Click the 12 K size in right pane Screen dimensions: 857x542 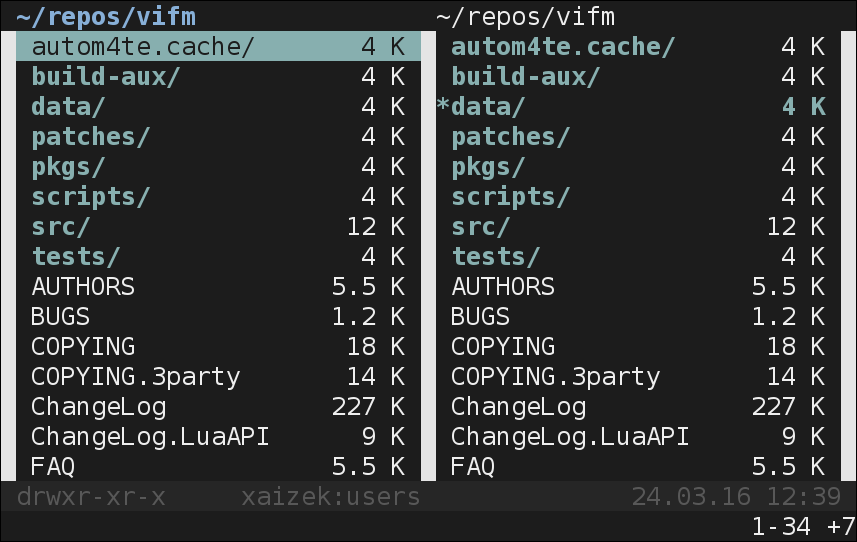click(x=796, y=226)
